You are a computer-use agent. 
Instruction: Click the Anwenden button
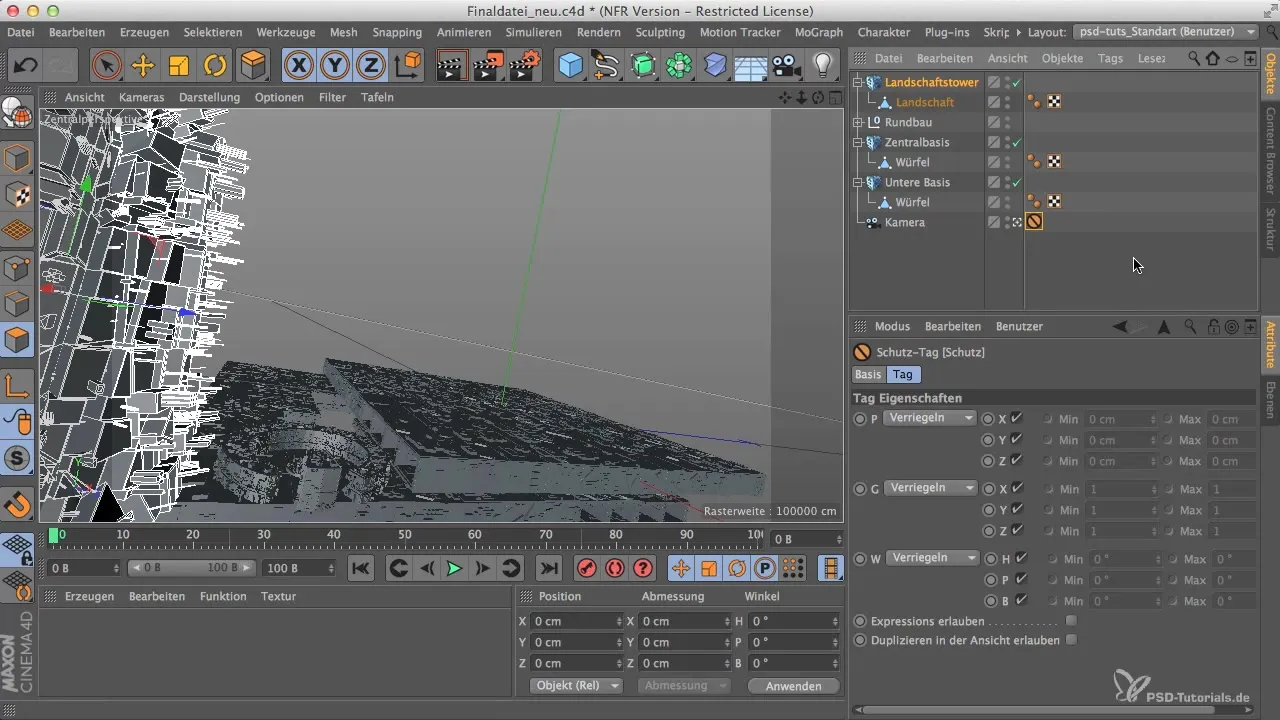[x=793, y=686]
